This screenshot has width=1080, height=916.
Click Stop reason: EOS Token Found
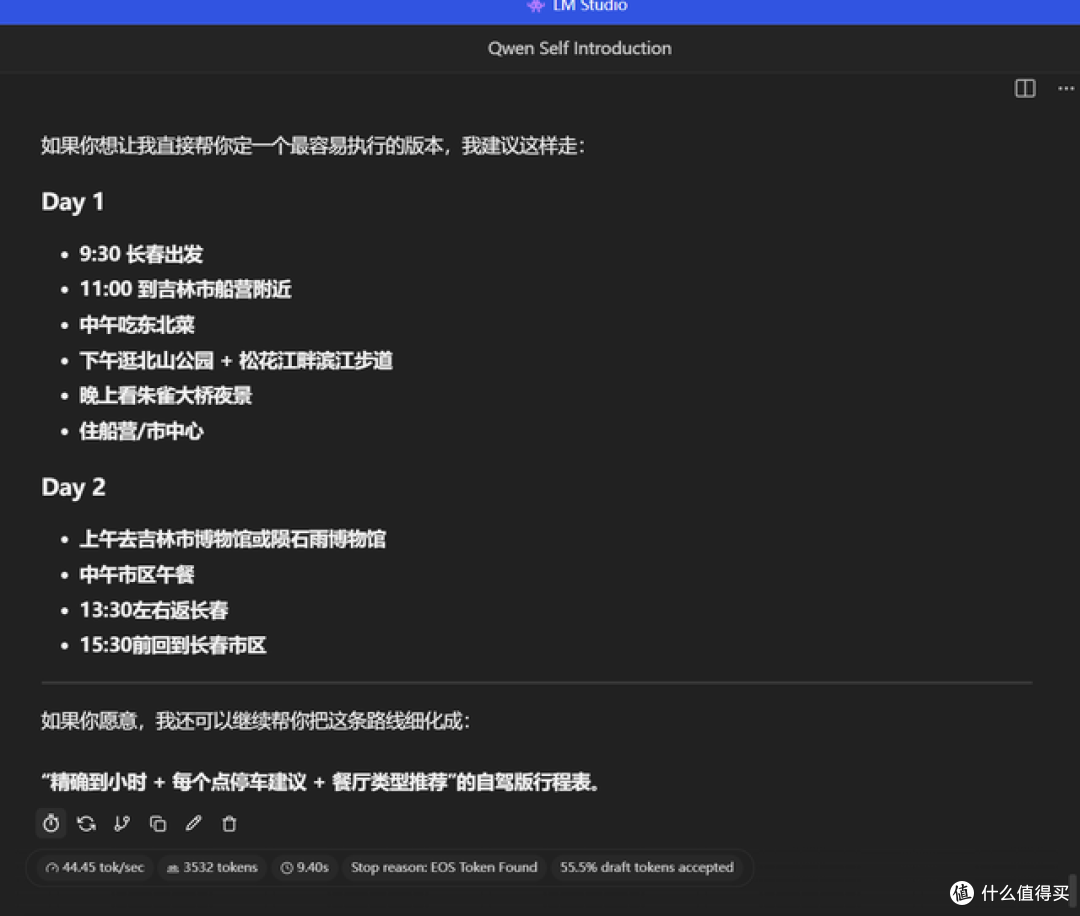coord(444,867)
